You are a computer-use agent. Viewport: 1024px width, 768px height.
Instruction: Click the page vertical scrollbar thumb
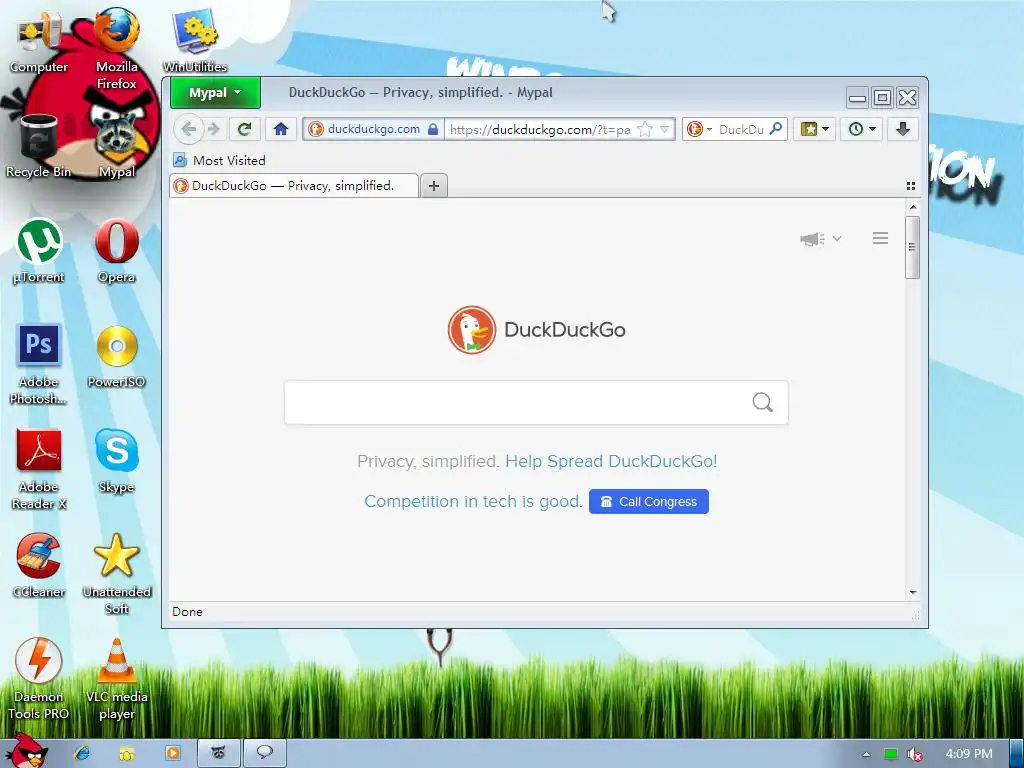pos(912,248)
